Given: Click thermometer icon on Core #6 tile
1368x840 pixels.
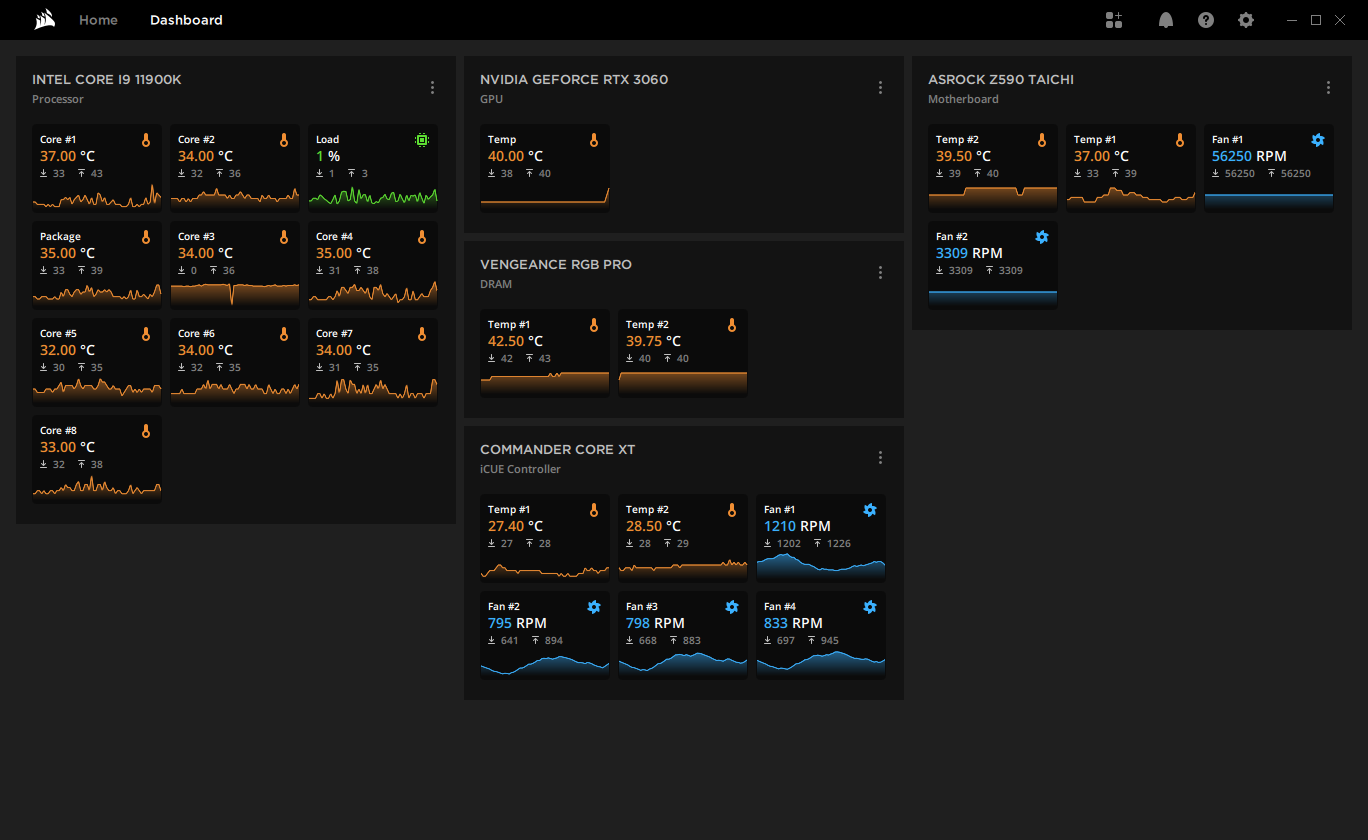Looking at the screenshot, I should 284,334.
